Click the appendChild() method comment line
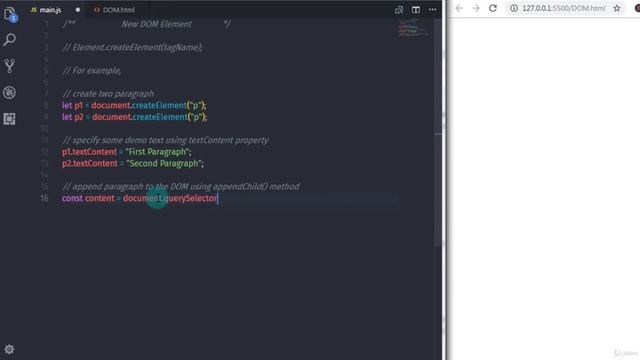This screenshot has width=640, height=360. tap(181, 187)
